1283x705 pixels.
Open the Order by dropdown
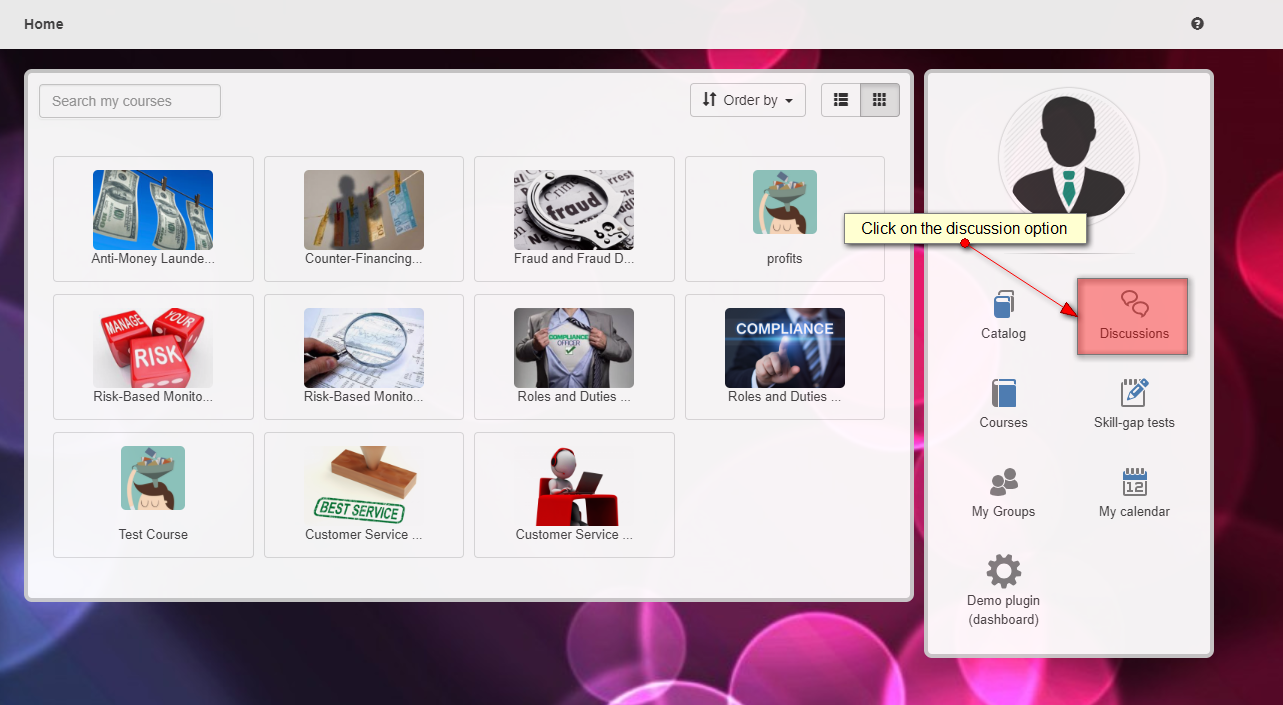748,100
